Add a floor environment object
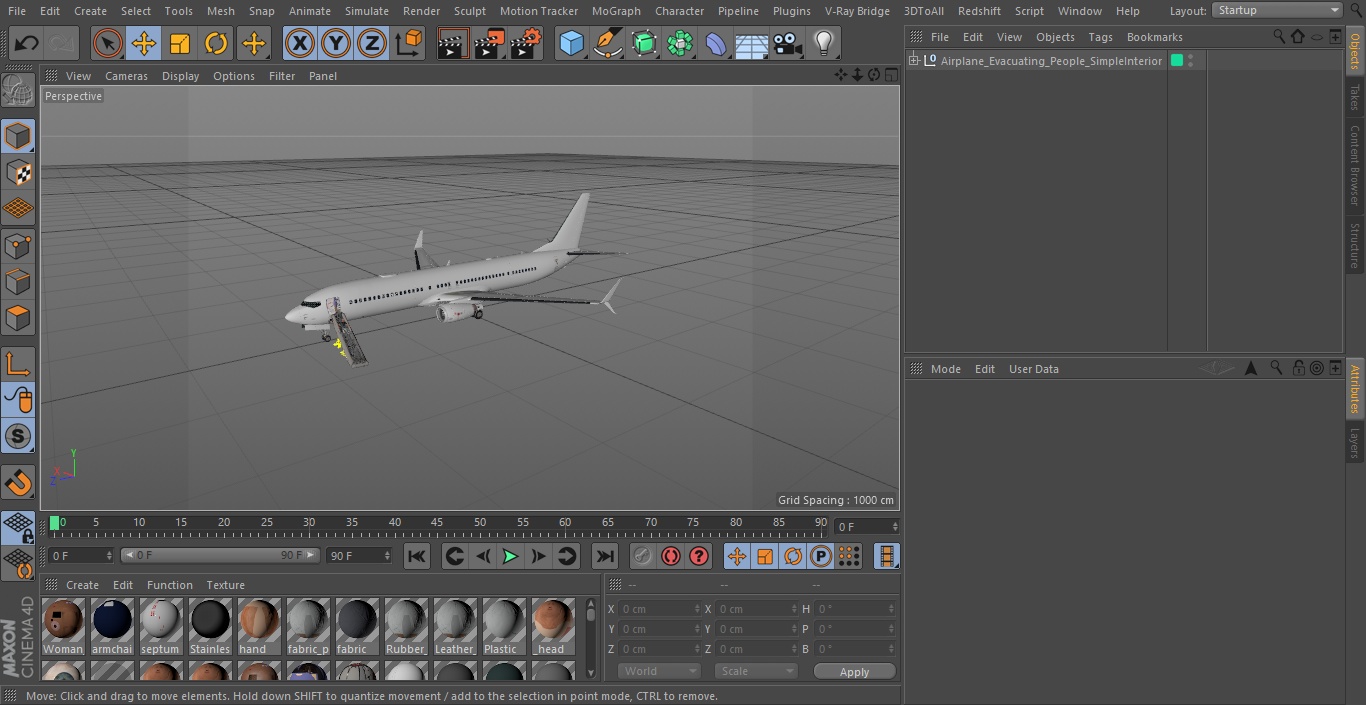This screenshot has width=1366, height=705. (752, 43)
